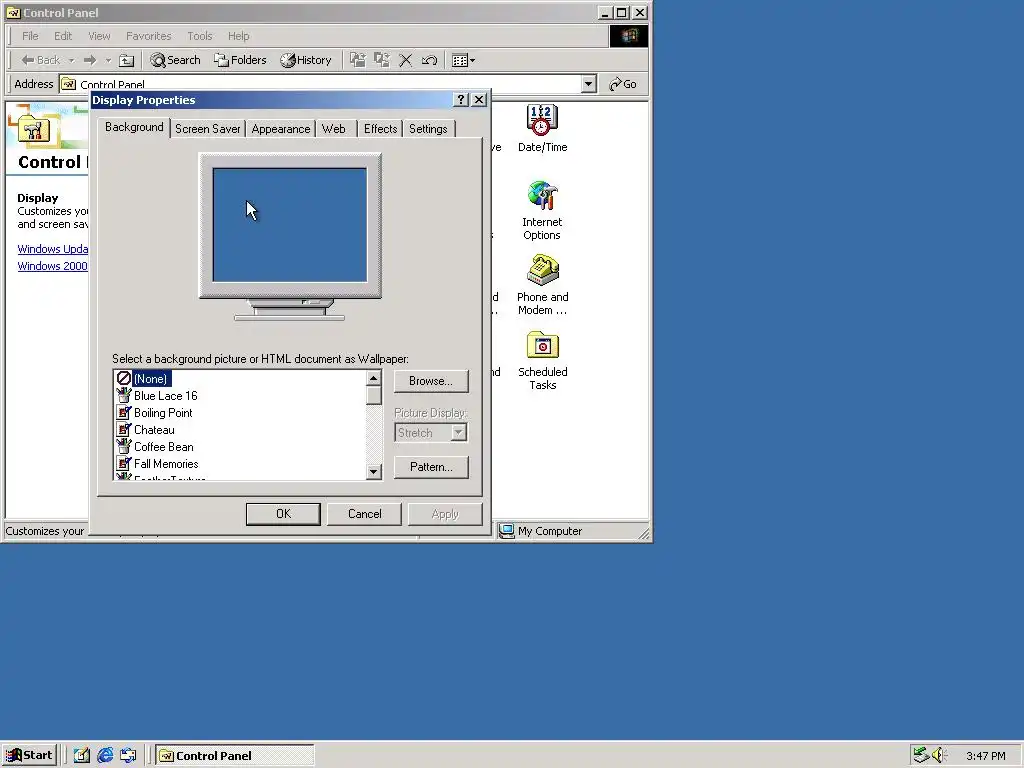
Task: Select Blue Lace 16 wallpaper
Action: tap(165, 396)
